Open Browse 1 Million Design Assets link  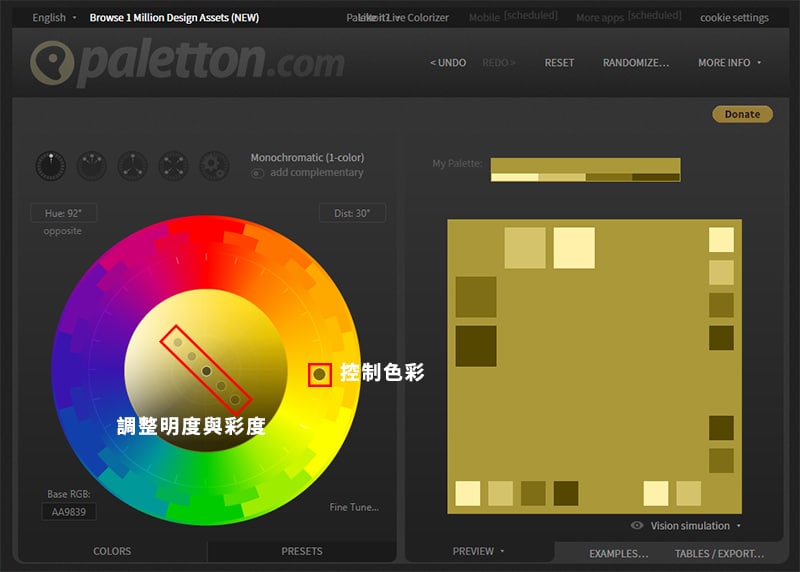coord(174,18)
